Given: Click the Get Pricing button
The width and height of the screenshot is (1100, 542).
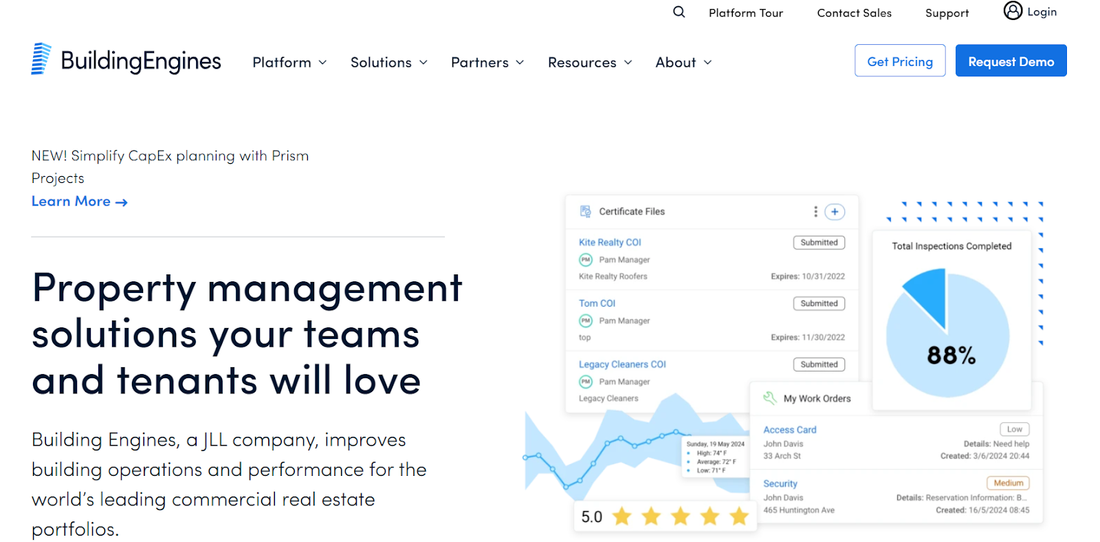Looking at the screenshot, I should (x=900, y=61).
